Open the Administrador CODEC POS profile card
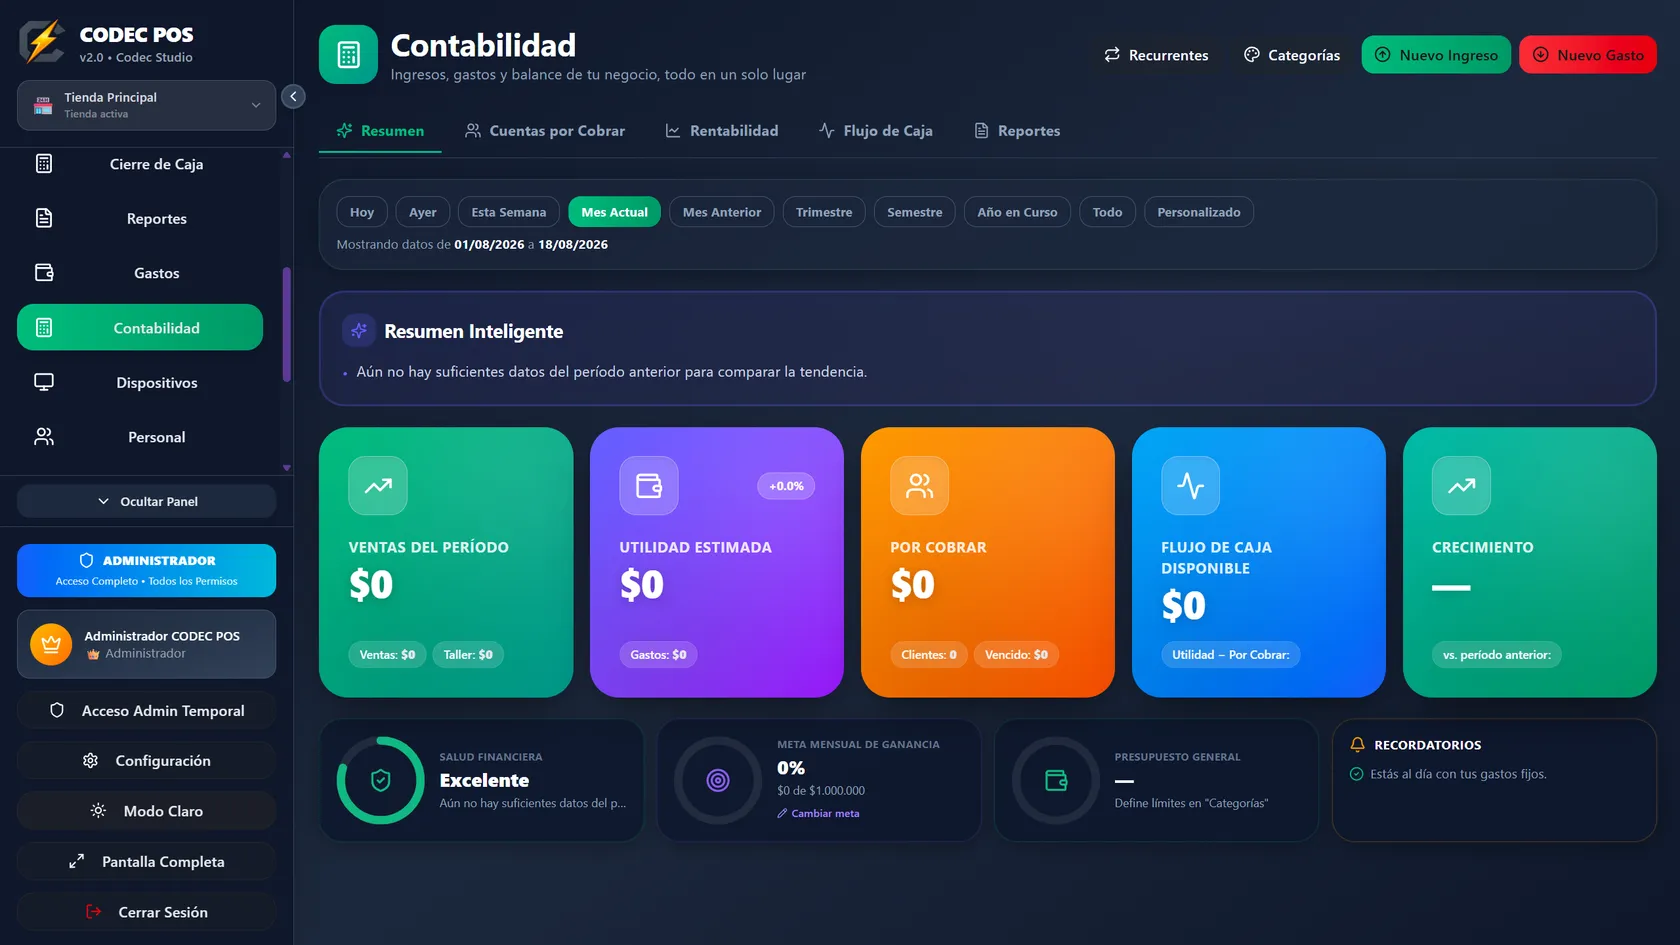This screenshot has height=945, width=1680. click(146, 644)
